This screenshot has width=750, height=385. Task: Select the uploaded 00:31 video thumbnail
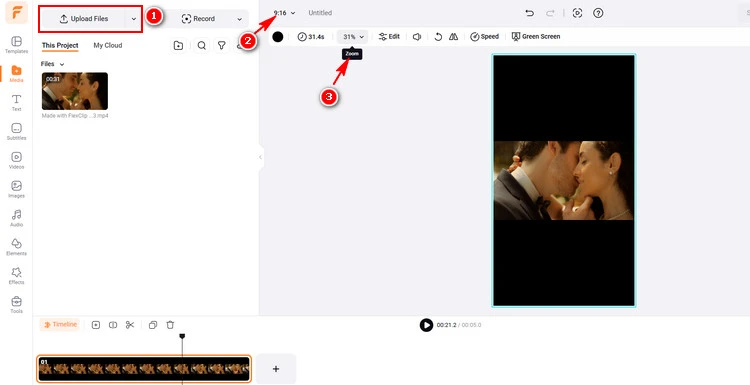tap(75, 91)
